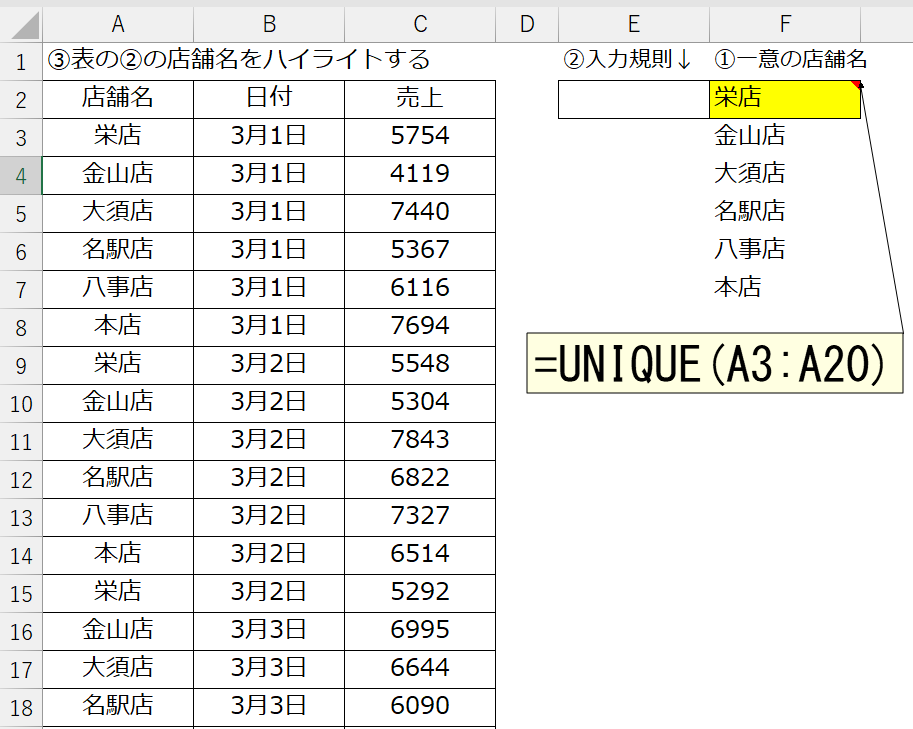Click cell with sales value 7327
The height and width of the screenshot is (729, 913).
[420, 517]
